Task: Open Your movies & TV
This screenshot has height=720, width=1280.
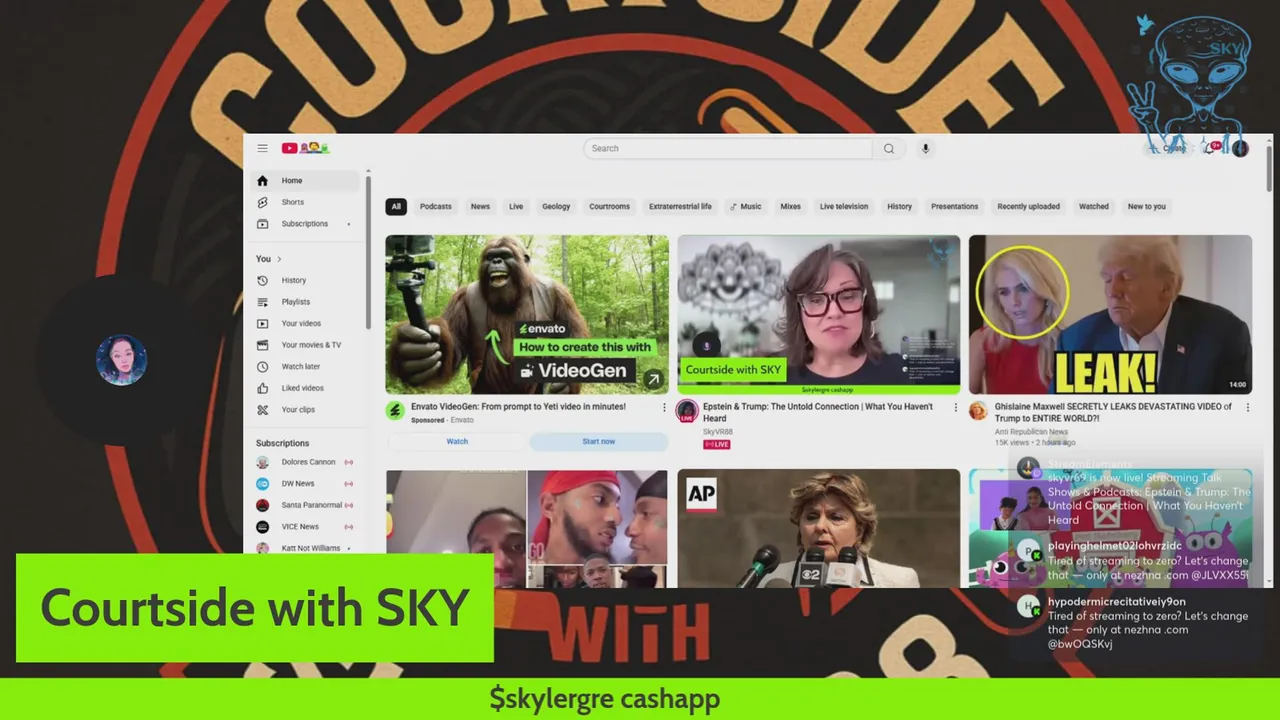Action: (x=303, y=344)
